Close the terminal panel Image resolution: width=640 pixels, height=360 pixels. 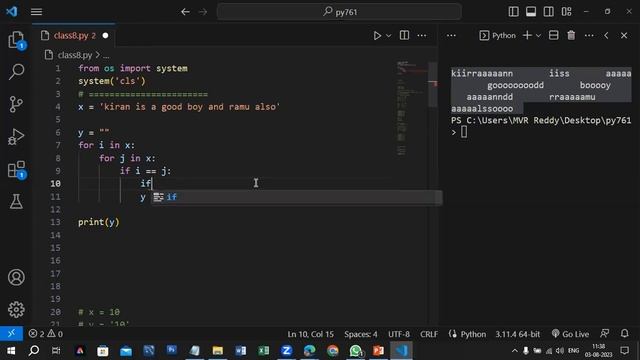[624, 36]
